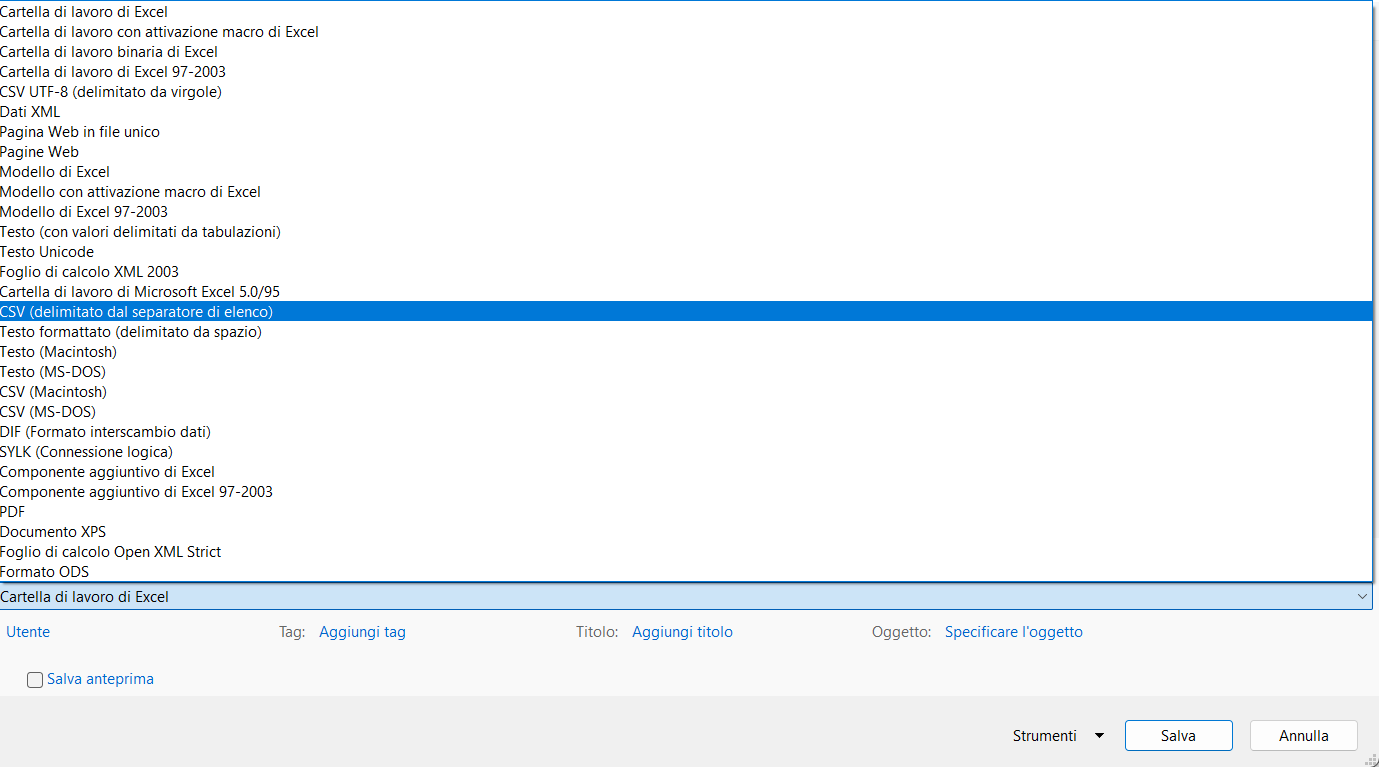Screen dimensions: 1379x767
Task: Click the 'Utente' author link
Action: click(x=28, y=632)
